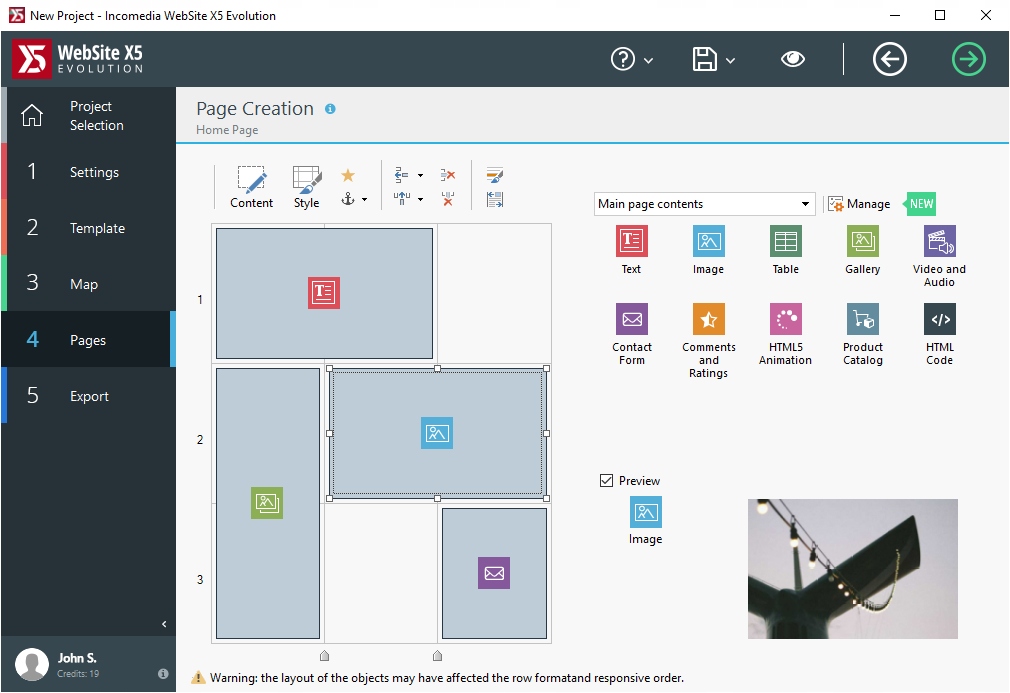
Task: Open the Main page contents dropdown
Action: [704, 204]
